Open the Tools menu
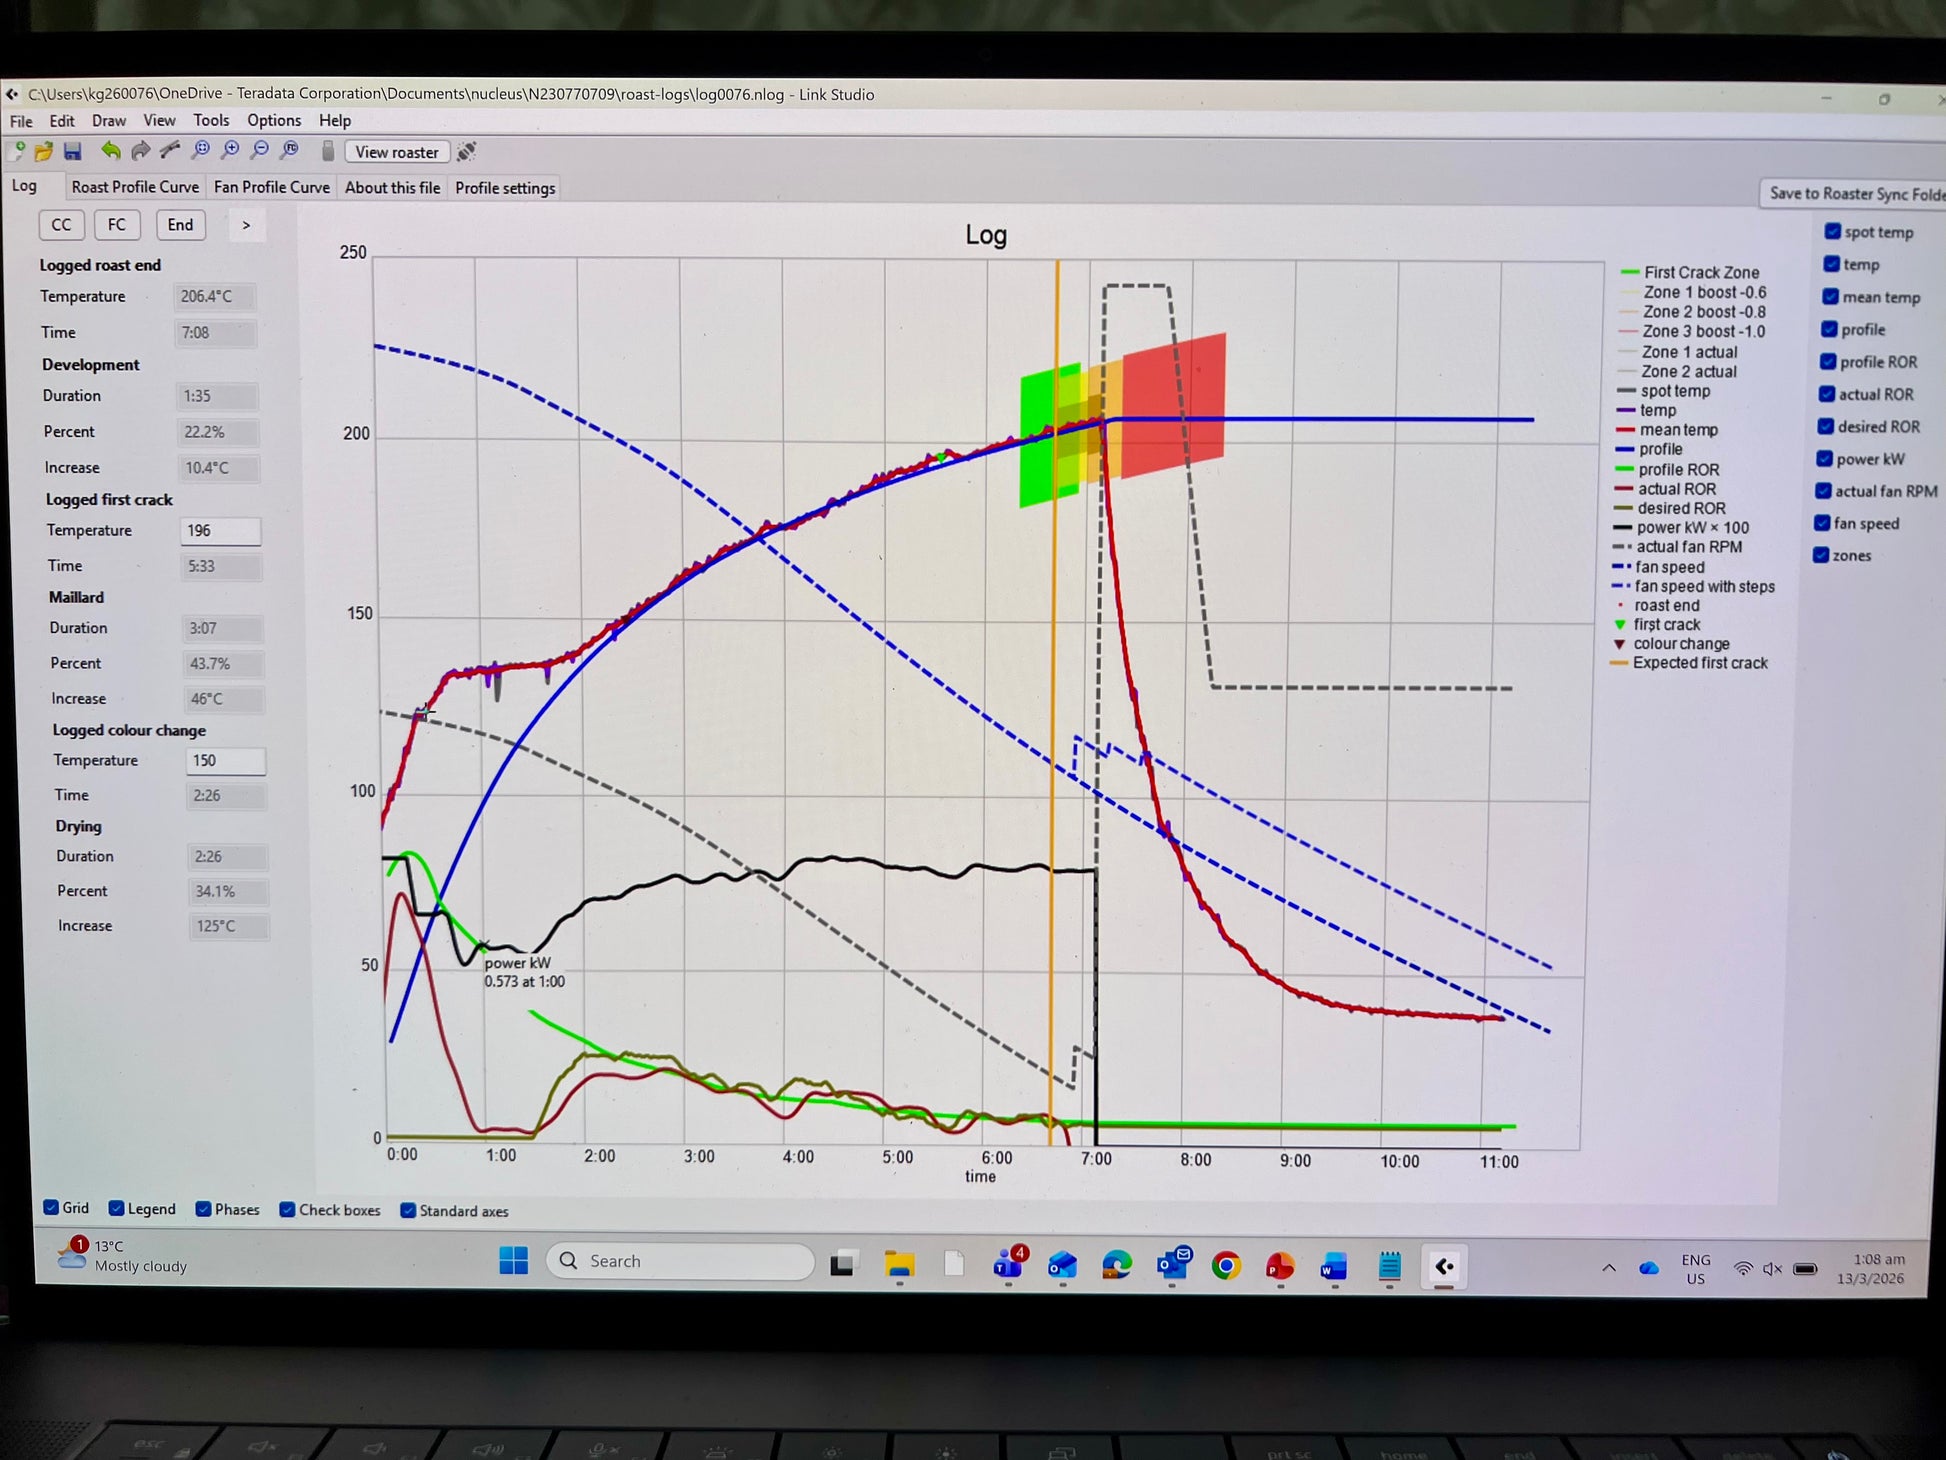Viewport: 1946px width, 1460px height. [211, 120]
